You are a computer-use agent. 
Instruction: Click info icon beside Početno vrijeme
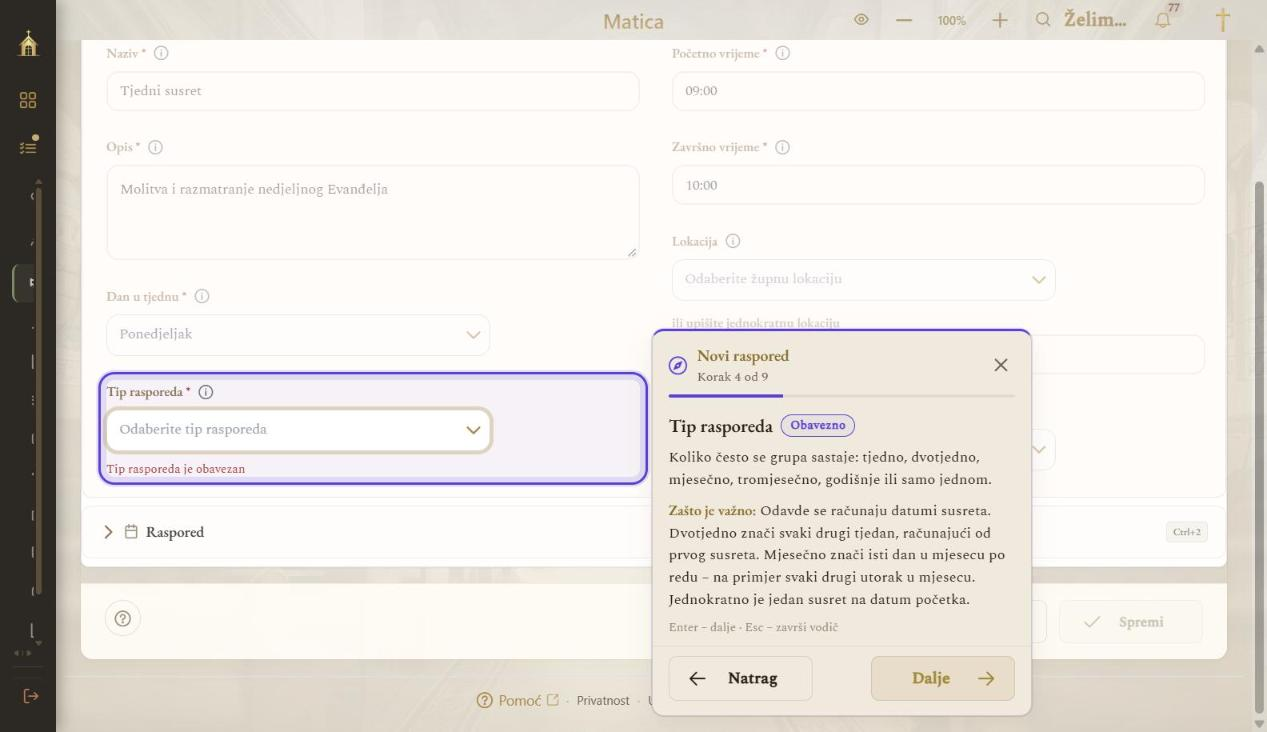click(783, 53)
